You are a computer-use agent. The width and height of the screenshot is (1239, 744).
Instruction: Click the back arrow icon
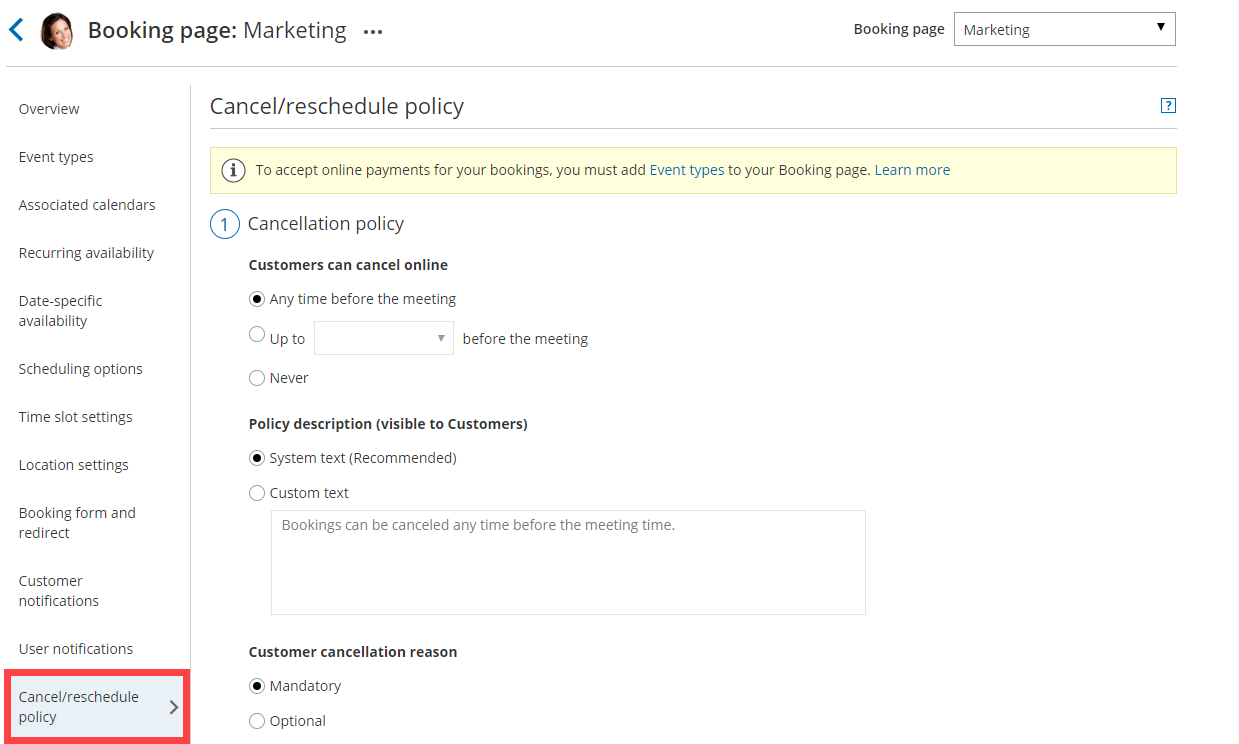point(16,30)
